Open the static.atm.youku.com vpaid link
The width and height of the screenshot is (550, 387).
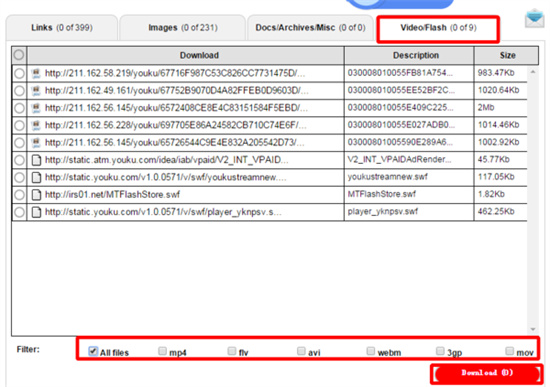point(167,160)
